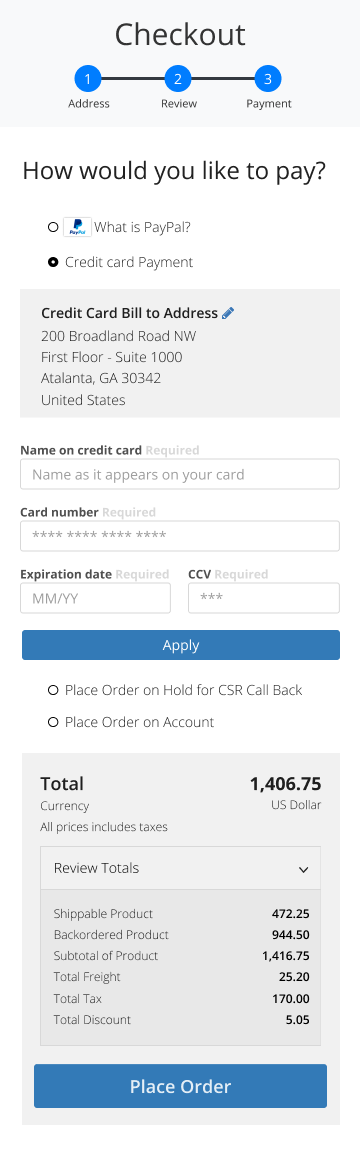The image size is (360, 1150).
Task: Go to step 1 Address circle
Action: pyautogui.click(x=88, y=78)
